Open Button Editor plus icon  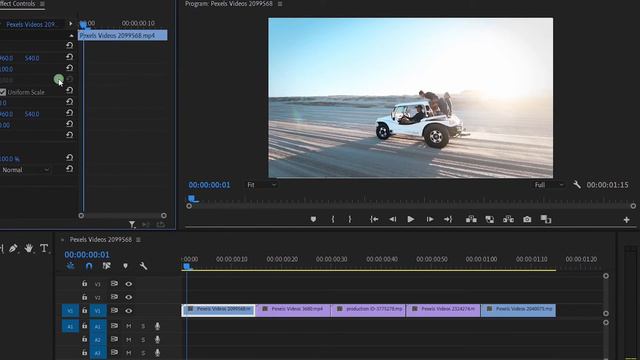tap(627, 220)
